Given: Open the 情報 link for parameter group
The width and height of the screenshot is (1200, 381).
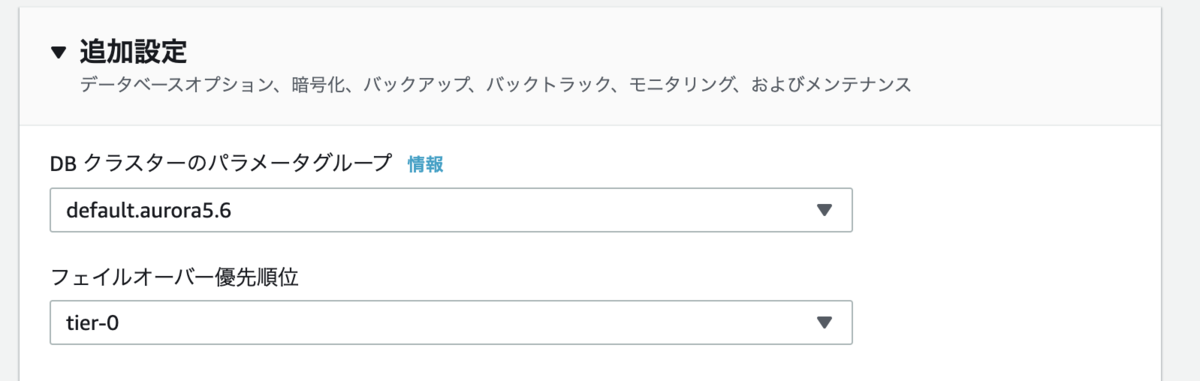Looking at the screenshot, I should tap(425, 165).
